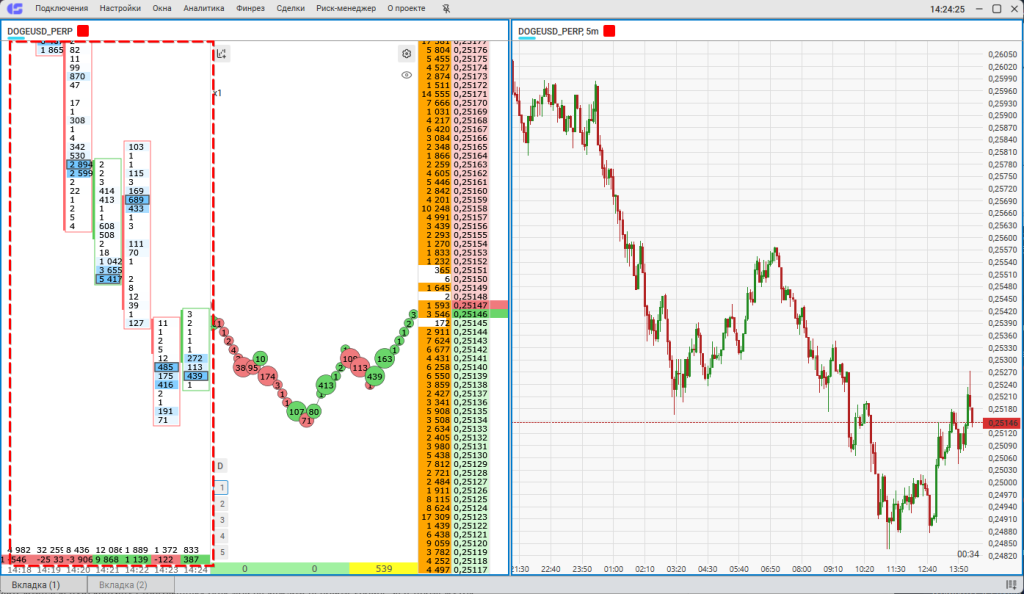This screenshot has height=594, width=1024.
Task: Open order book gear settings icon
Action: tap(406, 54)
